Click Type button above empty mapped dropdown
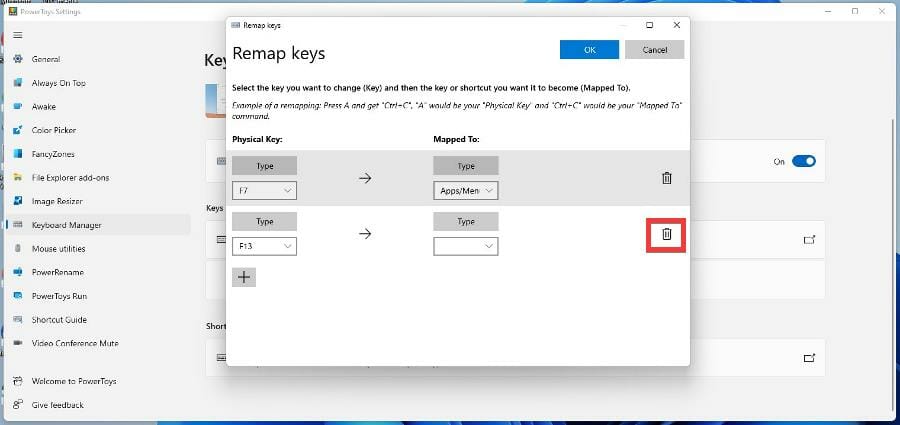Image resolution: width=900 pixels, height=425 pixels. pos(466,222)
